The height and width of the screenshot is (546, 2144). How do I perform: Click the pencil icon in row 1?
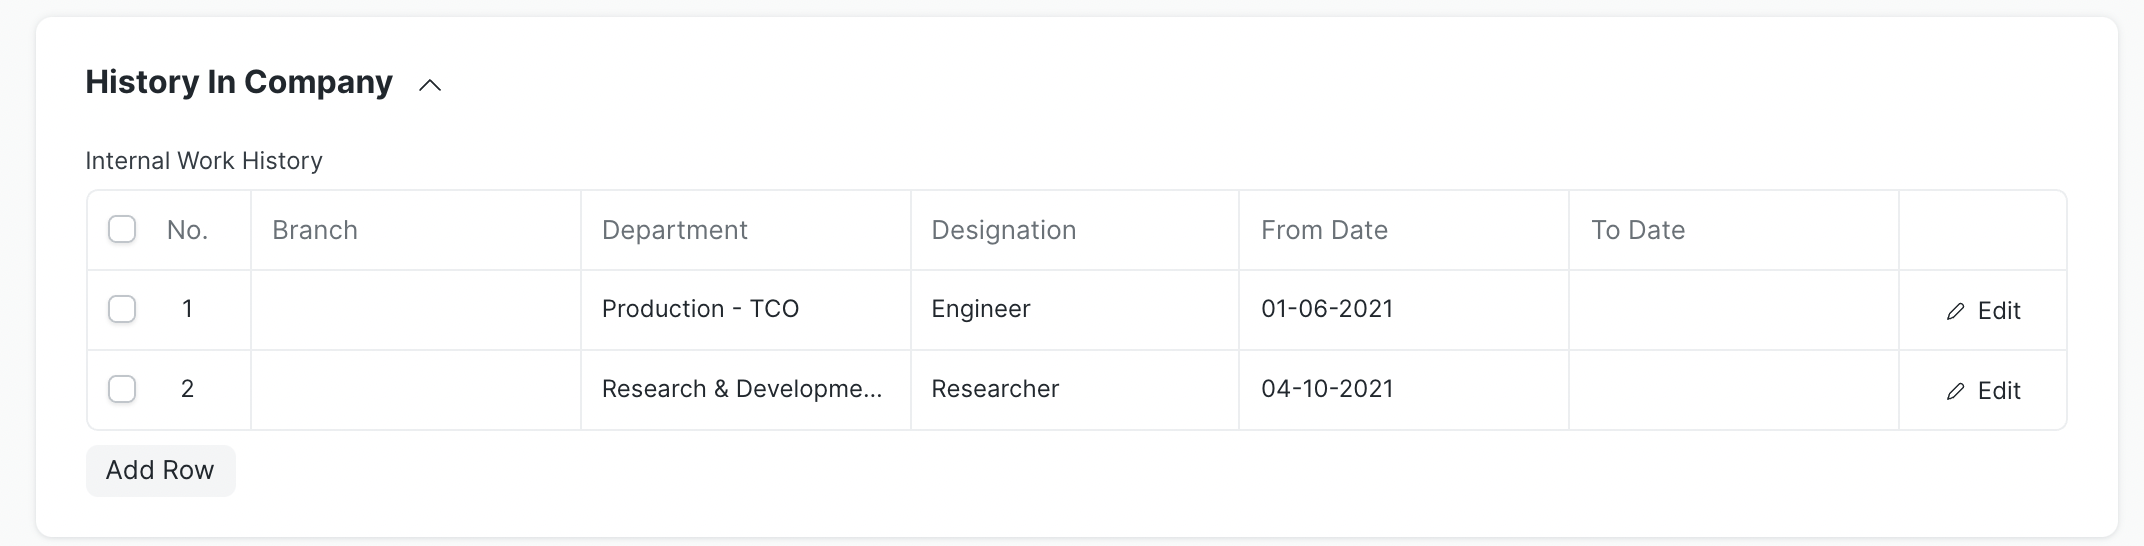point(1955,311)
